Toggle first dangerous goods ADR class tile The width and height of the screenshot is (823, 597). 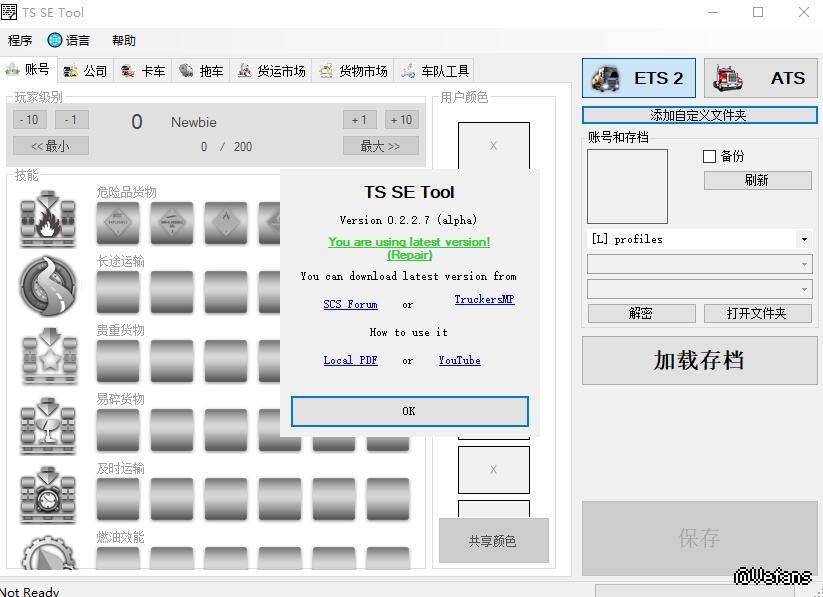click(117, 222)
